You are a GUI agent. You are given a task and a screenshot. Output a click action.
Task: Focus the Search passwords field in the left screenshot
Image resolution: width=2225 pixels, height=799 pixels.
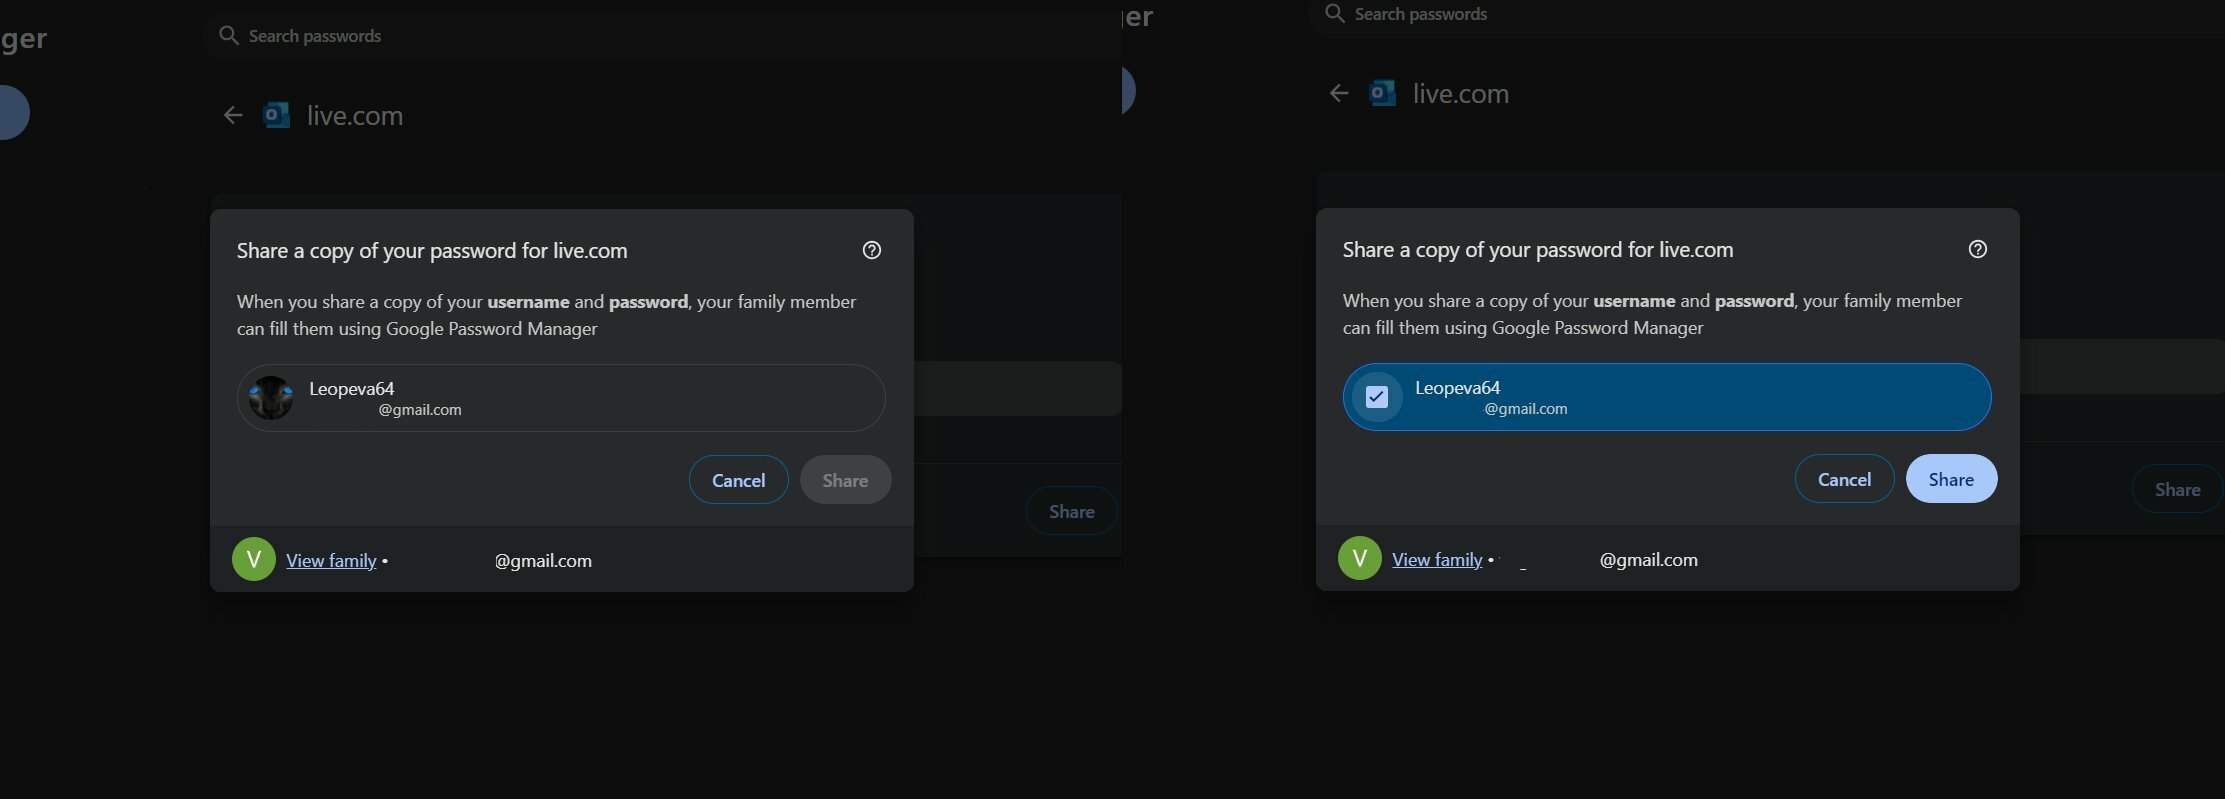tap(660, 36)
